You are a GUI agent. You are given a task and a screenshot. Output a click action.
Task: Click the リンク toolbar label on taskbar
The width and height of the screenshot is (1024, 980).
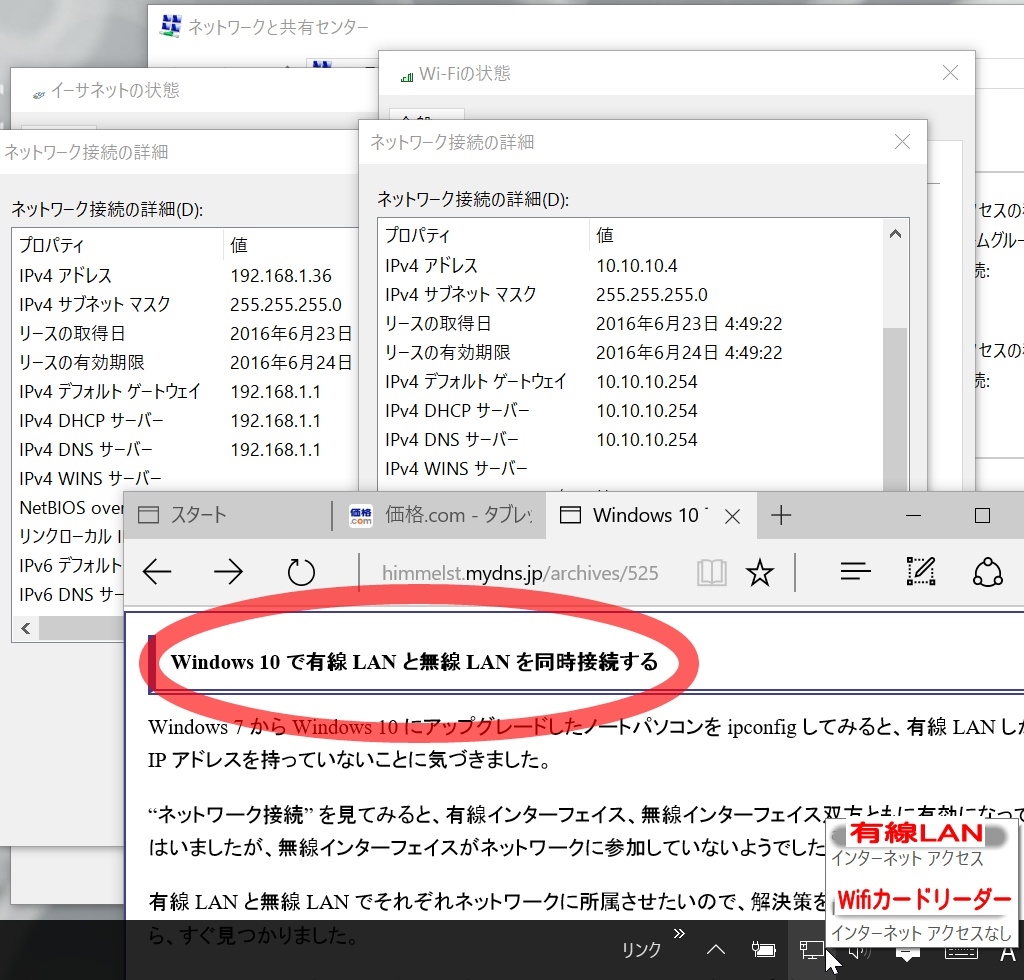tap(641, 950)
